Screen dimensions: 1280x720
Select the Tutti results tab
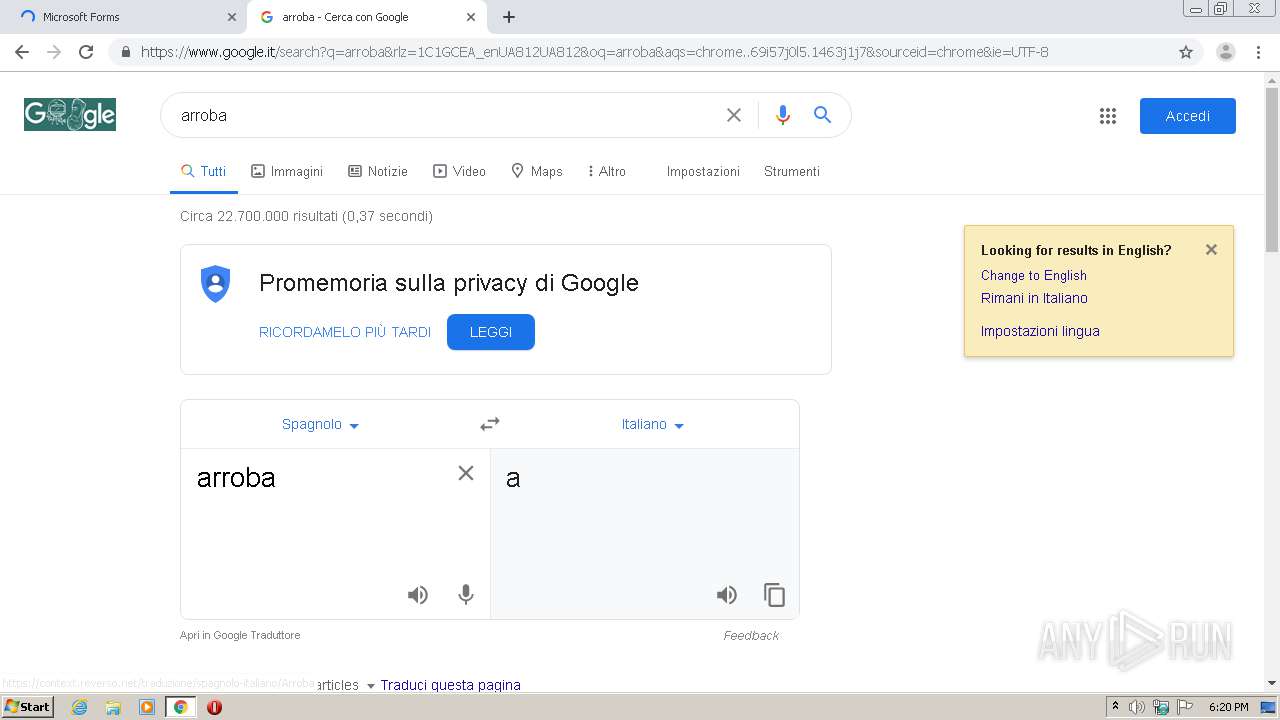[x=204, y=171]
